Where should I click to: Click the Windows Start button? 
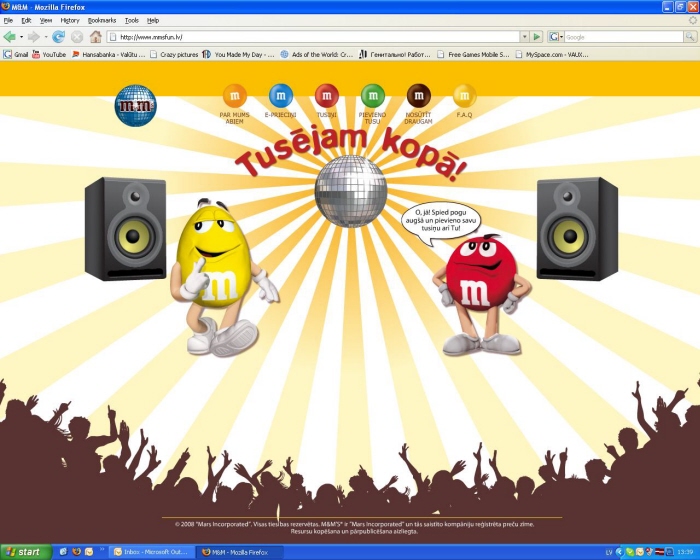pos(26,552)
